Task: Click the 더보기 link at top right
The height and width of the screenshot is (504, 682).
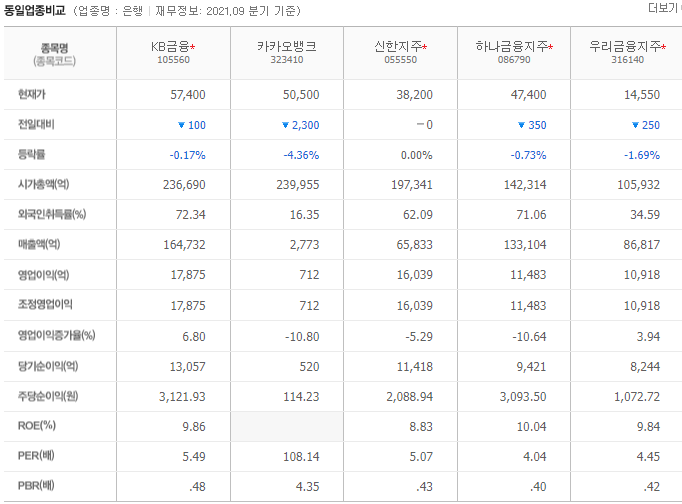Action: (x=664, y=7)
